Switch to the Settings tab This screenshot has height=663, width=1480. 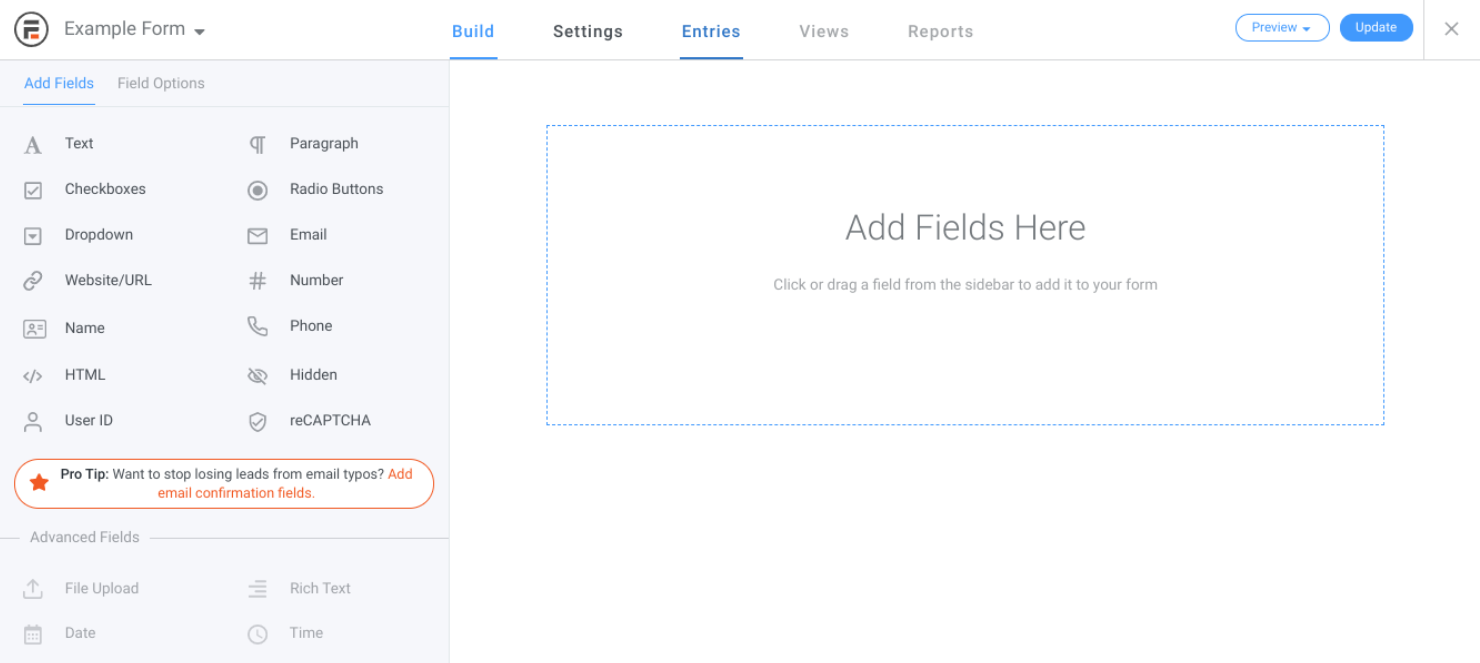coord(587,32)
